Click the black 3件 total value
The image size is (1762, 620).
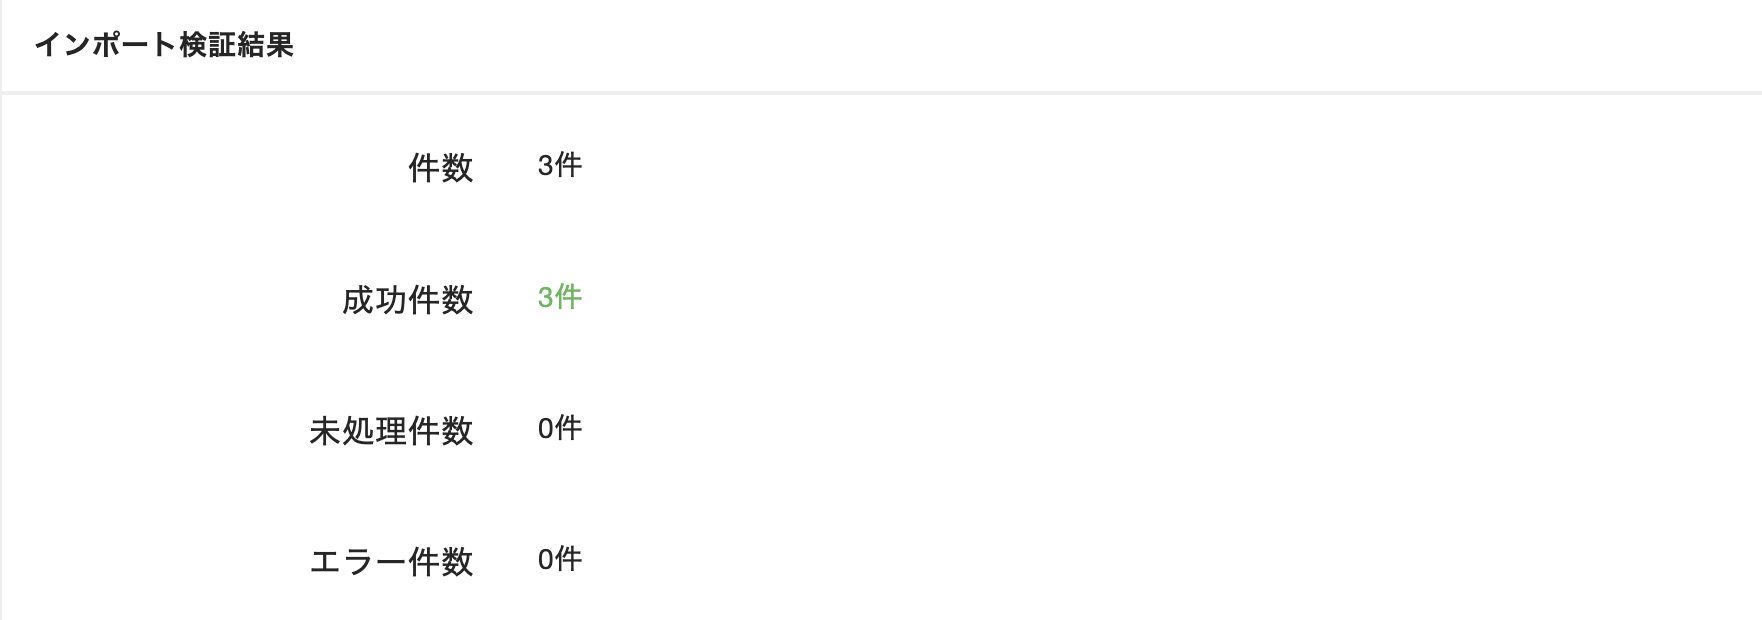pos(559,165)
